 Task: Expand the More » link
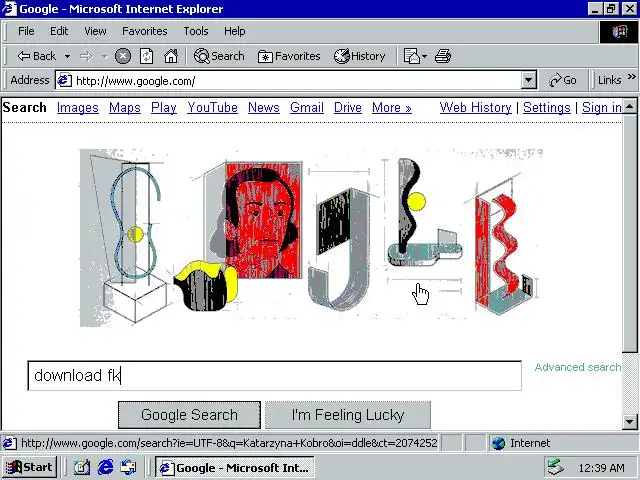pyautogui.click(x=391, y=108)
